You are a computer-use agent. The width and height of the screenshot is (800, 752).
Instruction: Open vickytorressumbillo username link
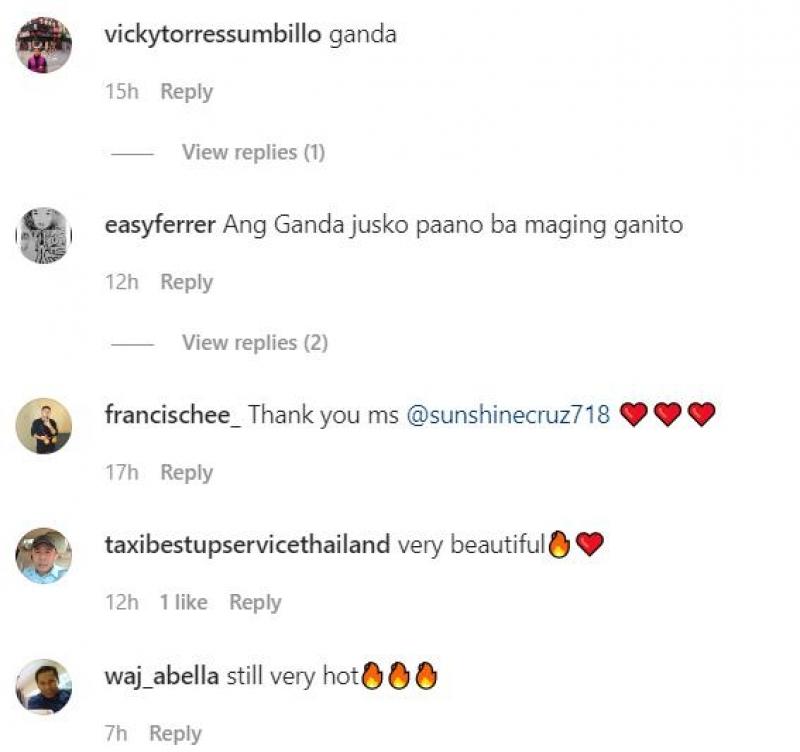[213, 35]
